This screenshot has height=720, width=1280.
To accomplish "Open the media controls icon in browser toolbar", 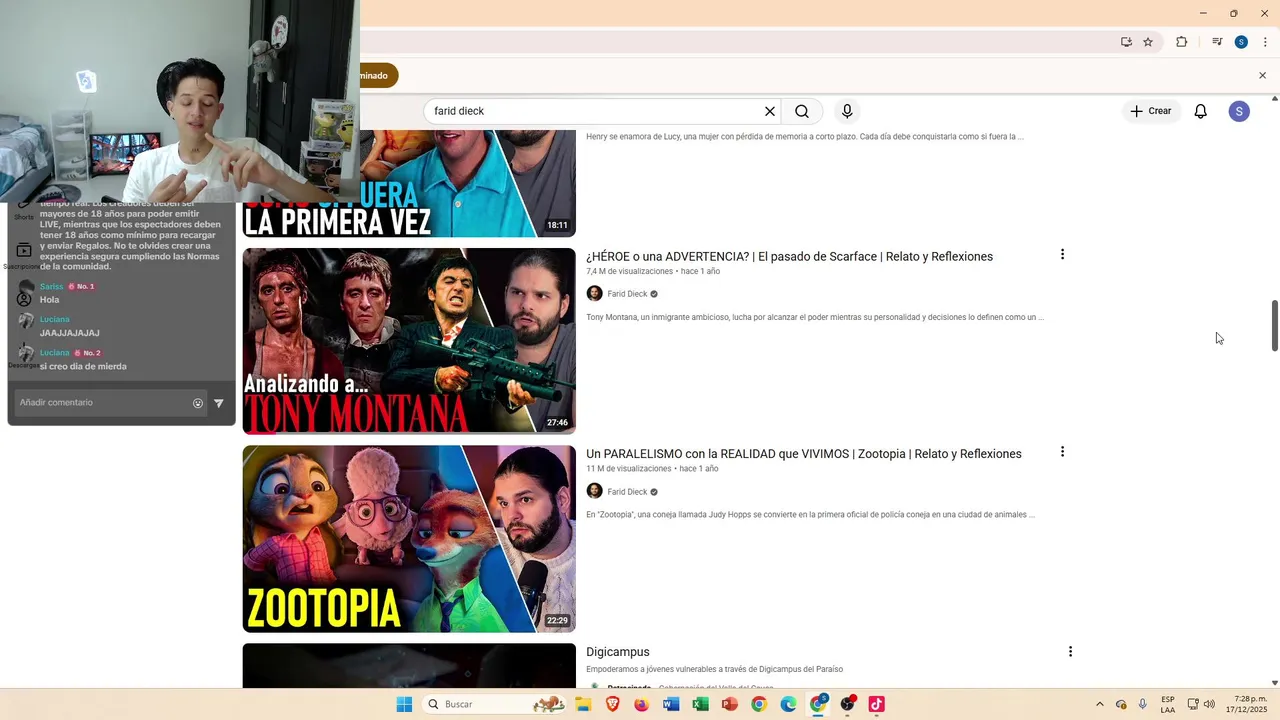I will coord(1217,42).
